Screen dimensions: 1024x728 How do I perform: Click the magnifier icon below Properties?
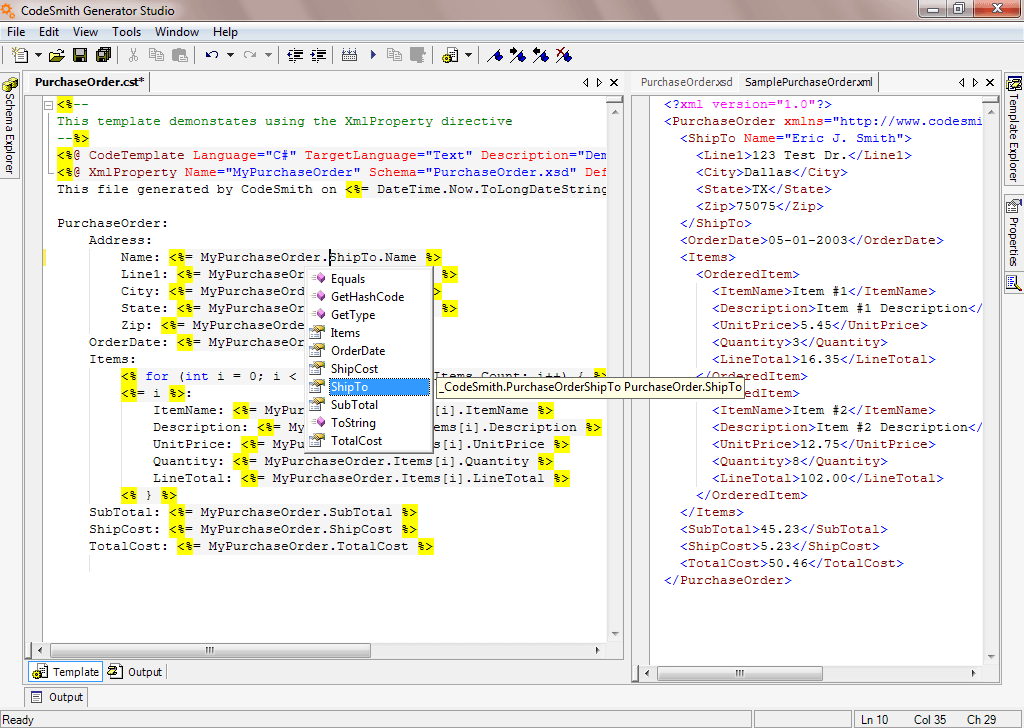[x=1014, y=283]
